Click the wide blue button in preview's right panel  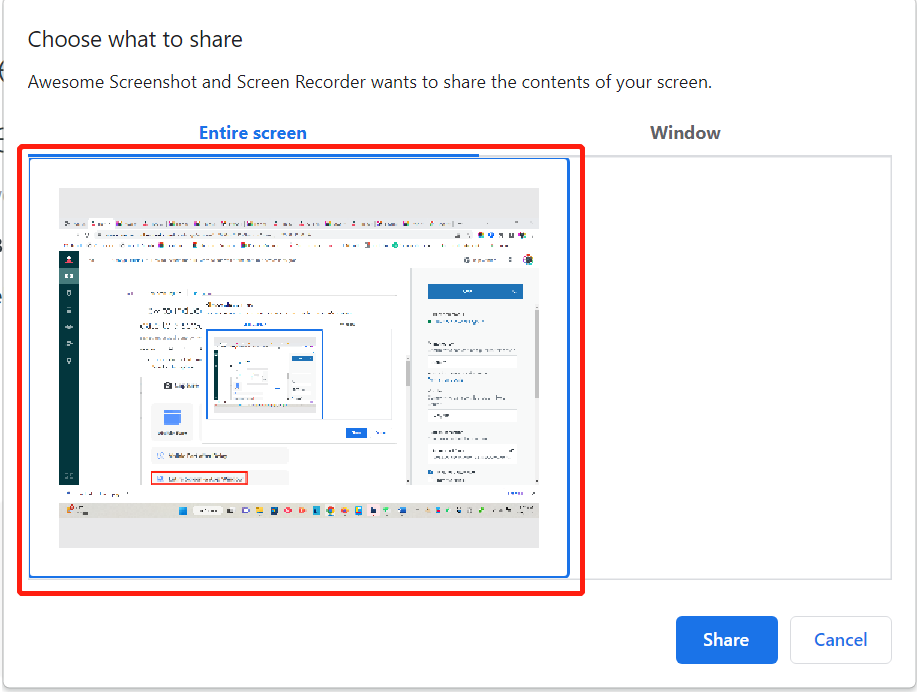pos(474,291)
